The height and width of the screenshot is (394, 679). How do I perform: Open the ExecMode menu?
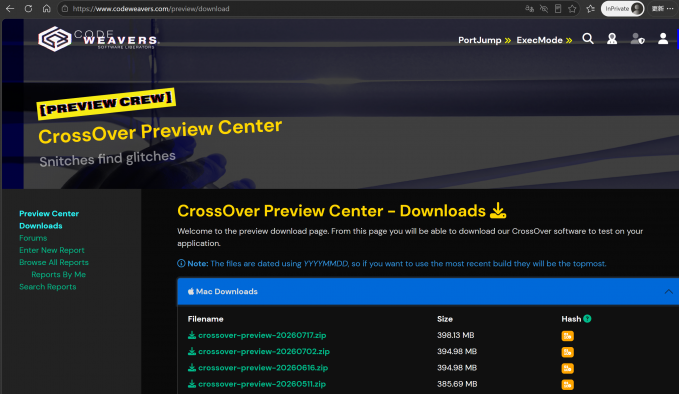click(544, 40)
